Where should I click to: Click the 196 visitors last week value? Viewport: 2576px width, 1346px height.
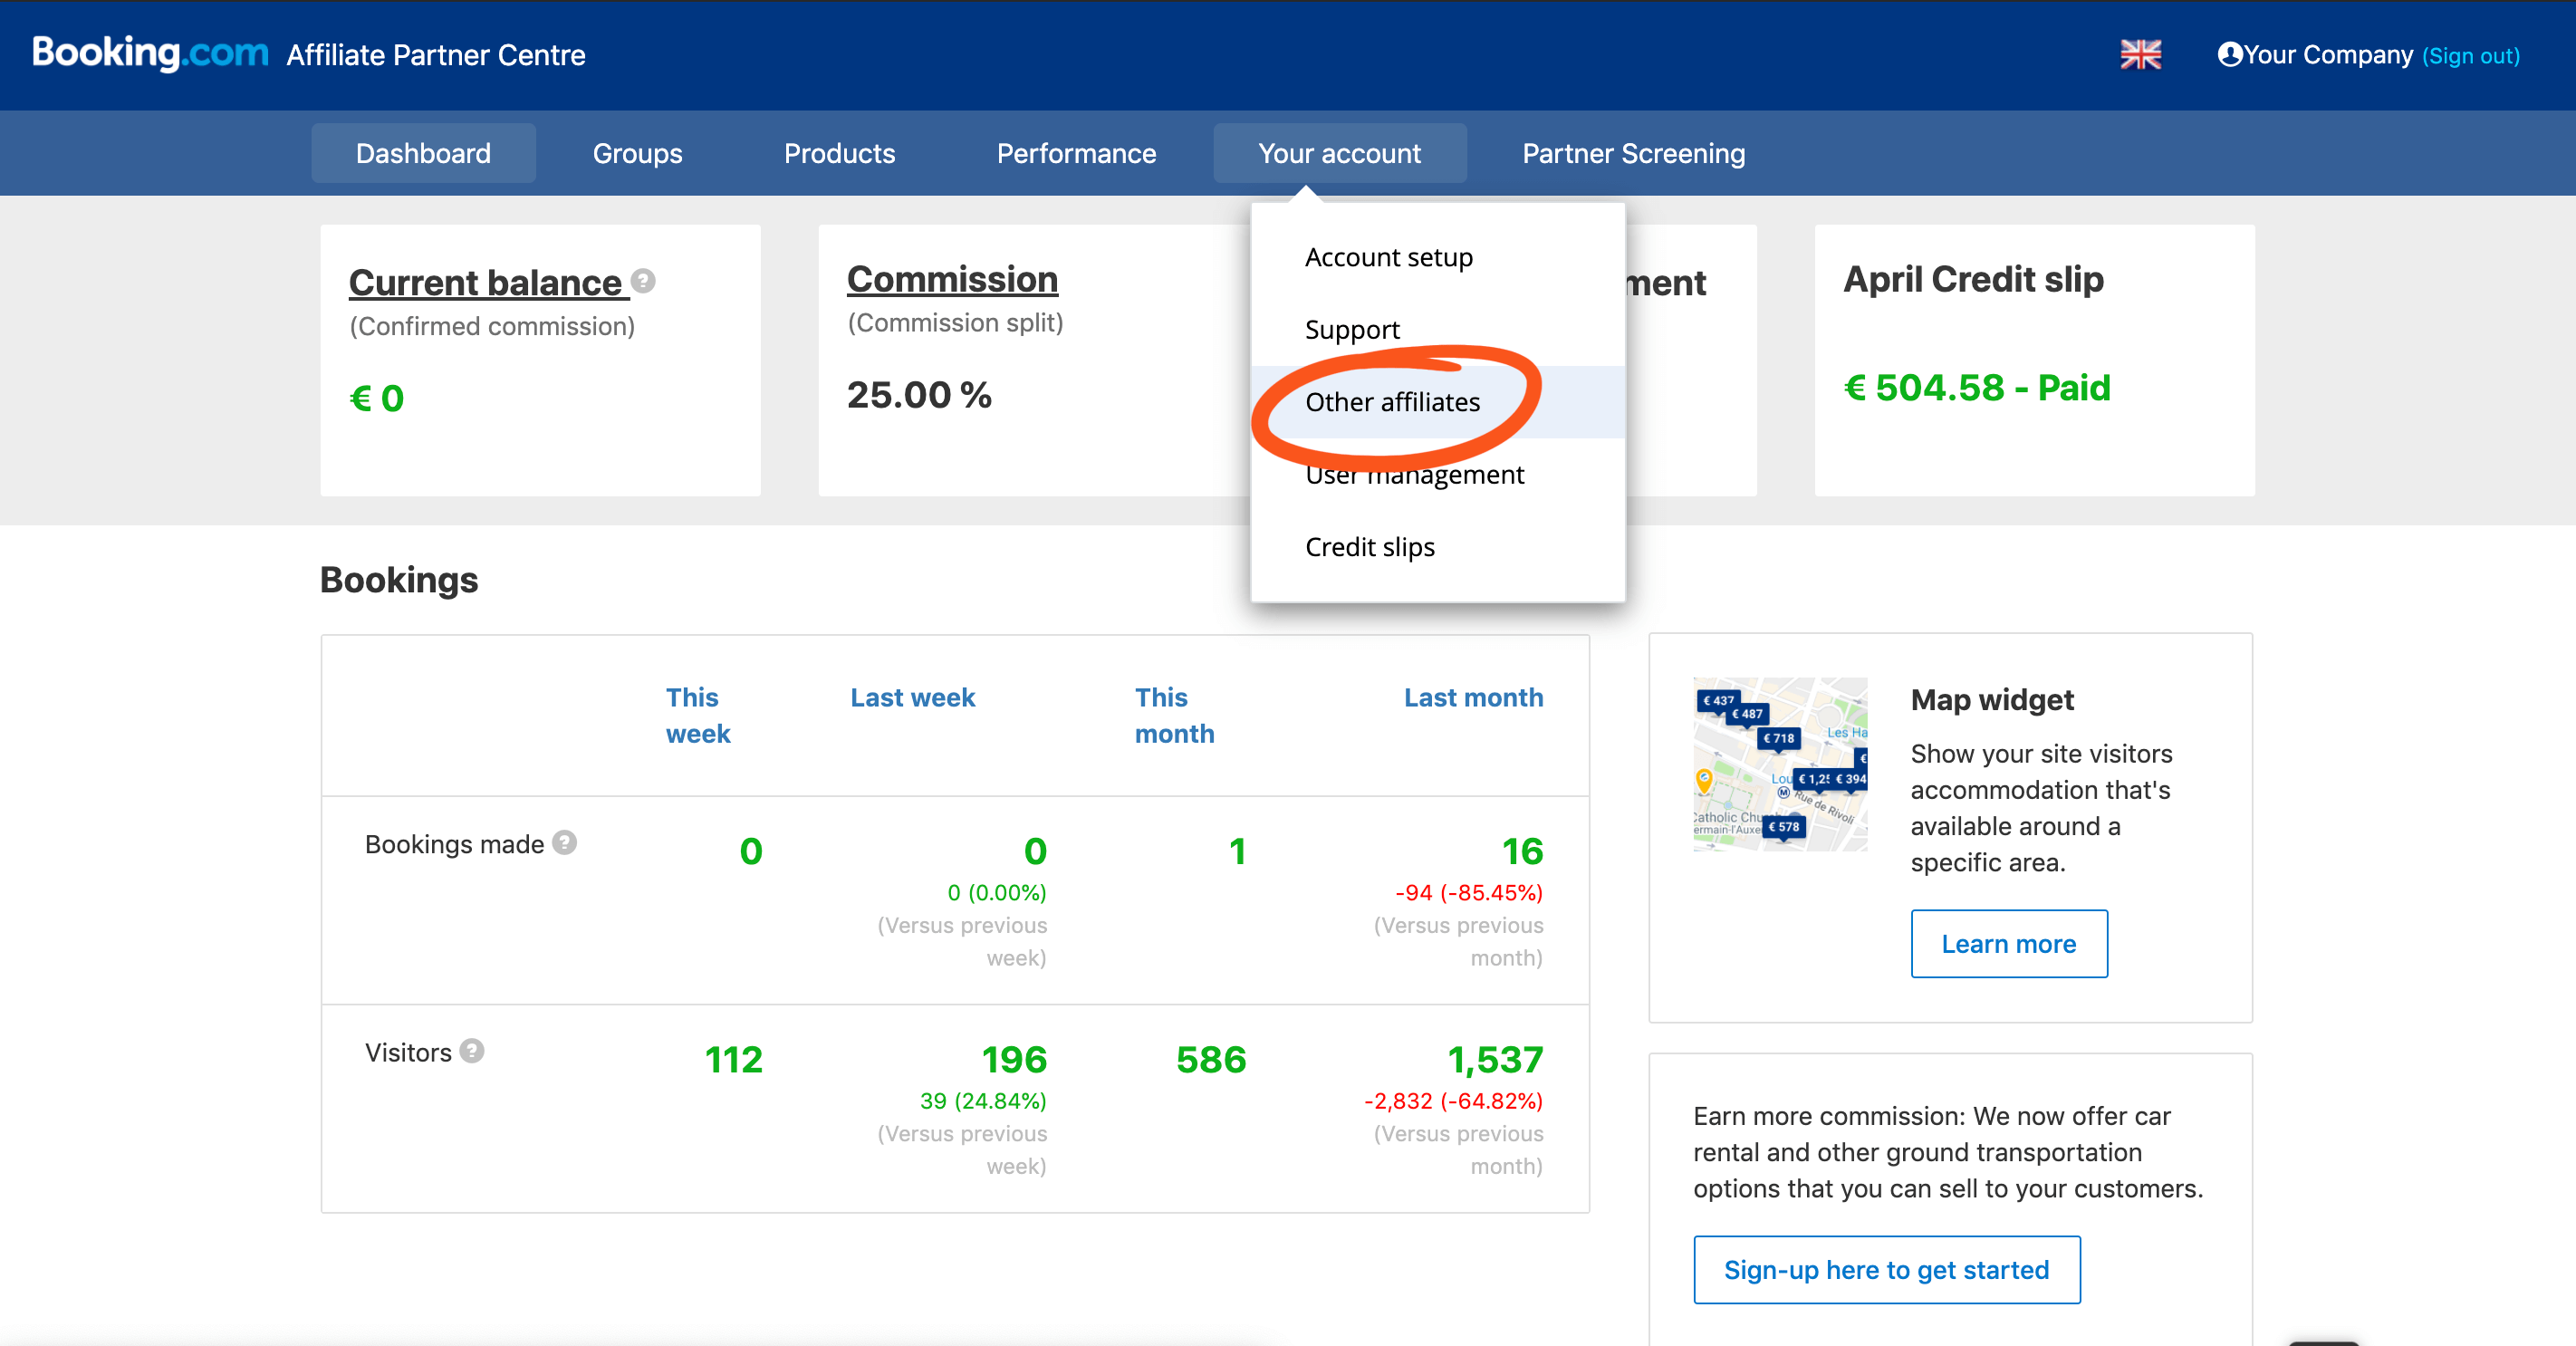pos(1014,1059)
